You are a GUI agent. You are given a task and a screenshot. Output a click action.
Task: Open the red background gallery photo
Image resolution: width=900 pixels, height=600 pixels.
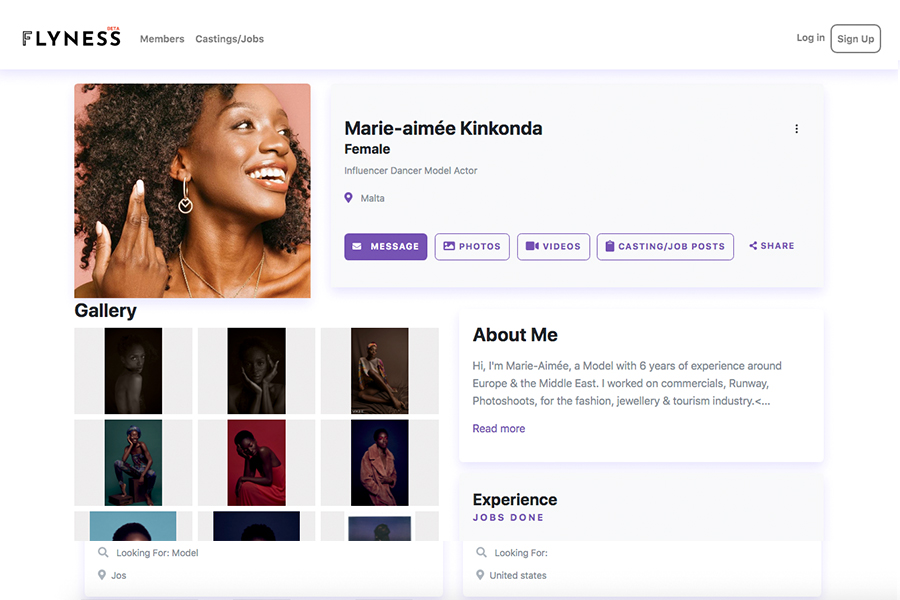257,463
